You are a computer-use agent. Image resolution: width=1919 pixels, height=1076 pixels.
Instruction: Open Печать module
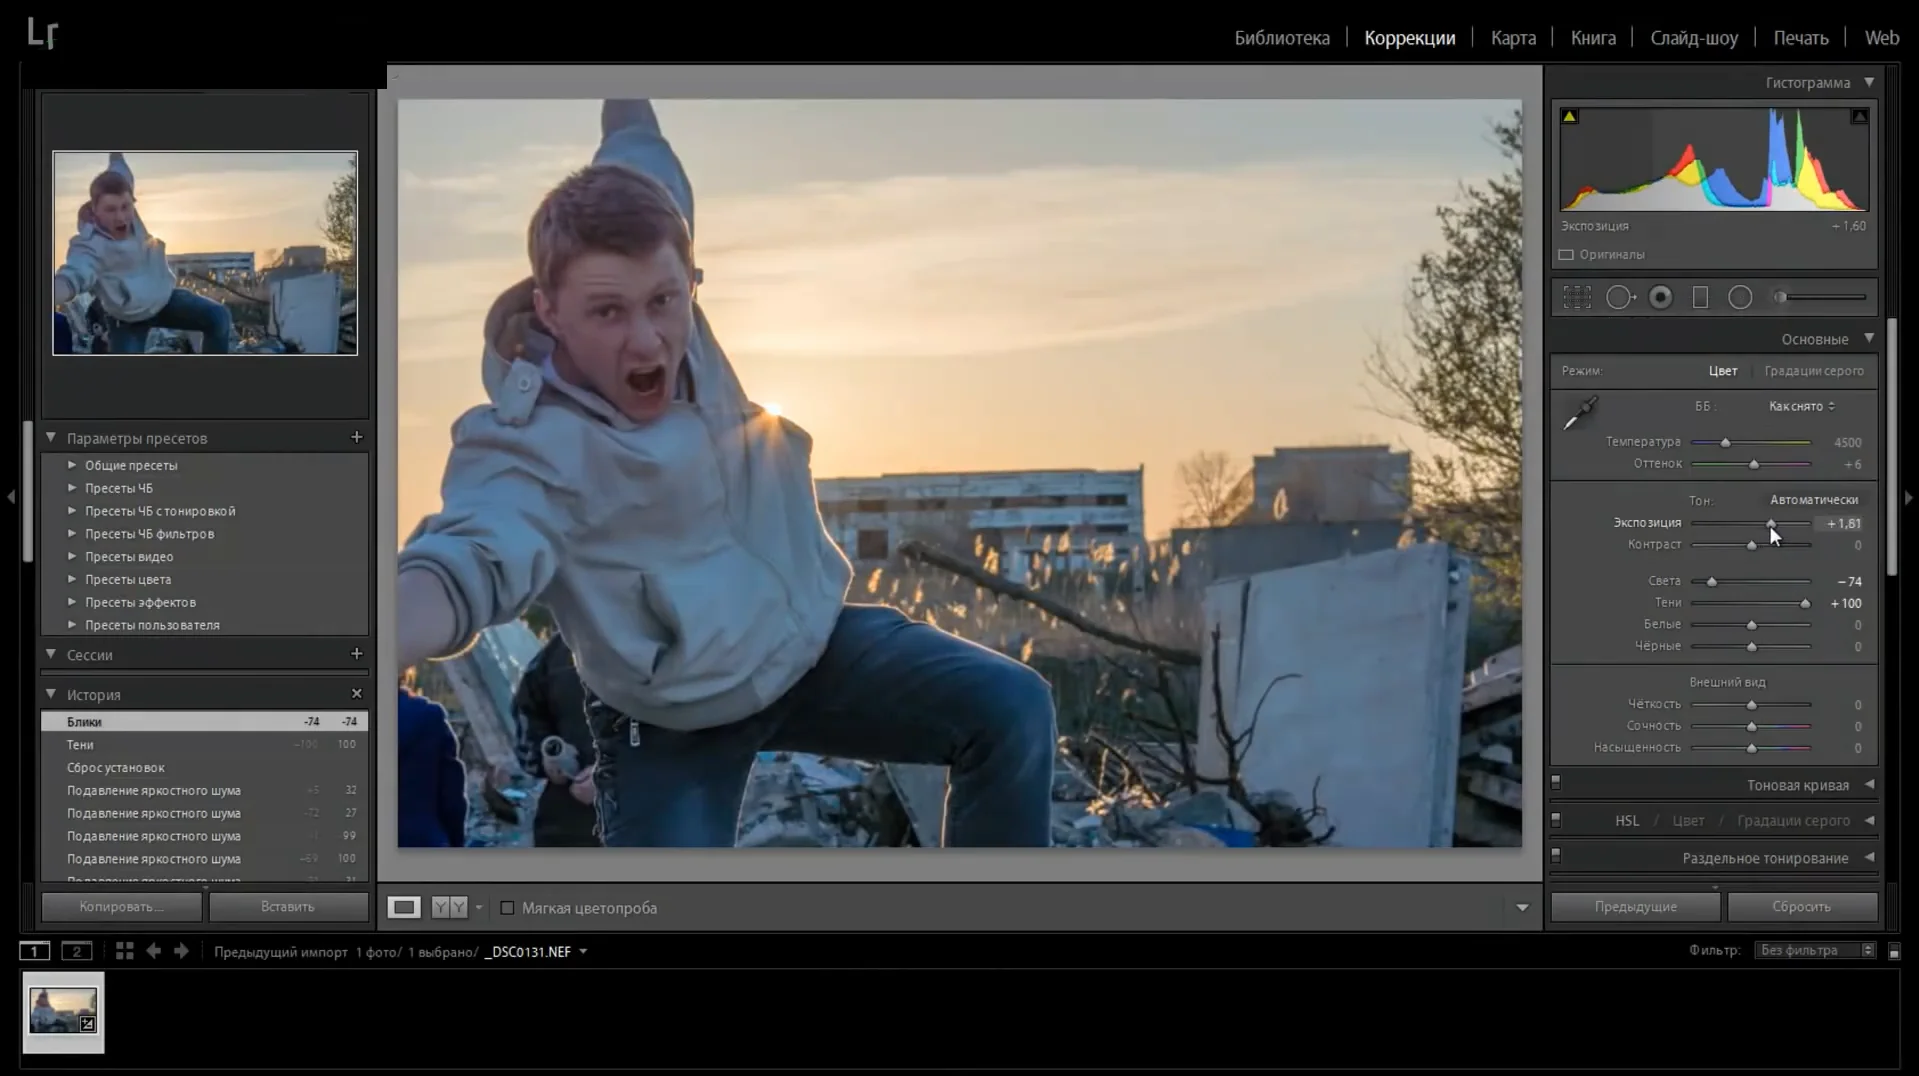point(1801,38)
